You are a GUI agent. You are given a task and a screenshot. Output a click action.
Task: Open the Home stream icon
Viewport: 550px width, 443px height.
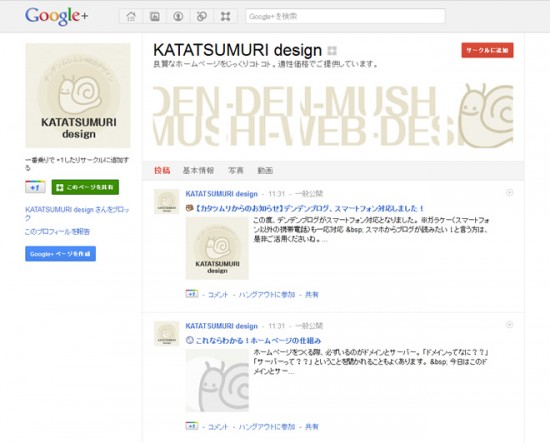131,16
